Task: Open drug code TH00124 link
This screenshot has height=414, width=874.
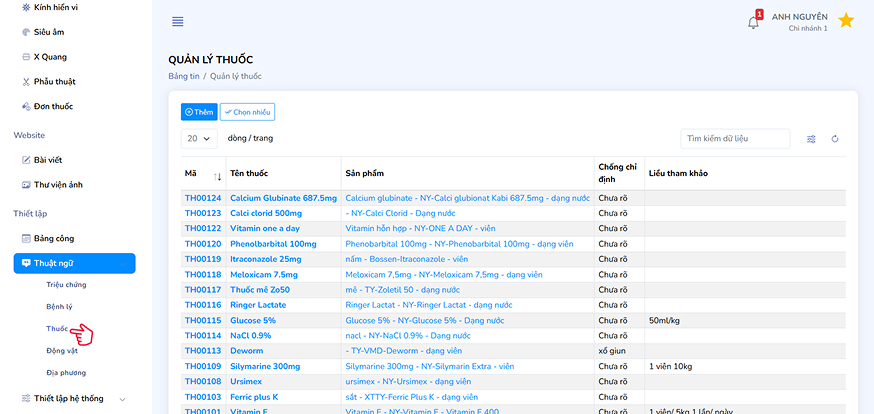Action: tap(203, 198)
